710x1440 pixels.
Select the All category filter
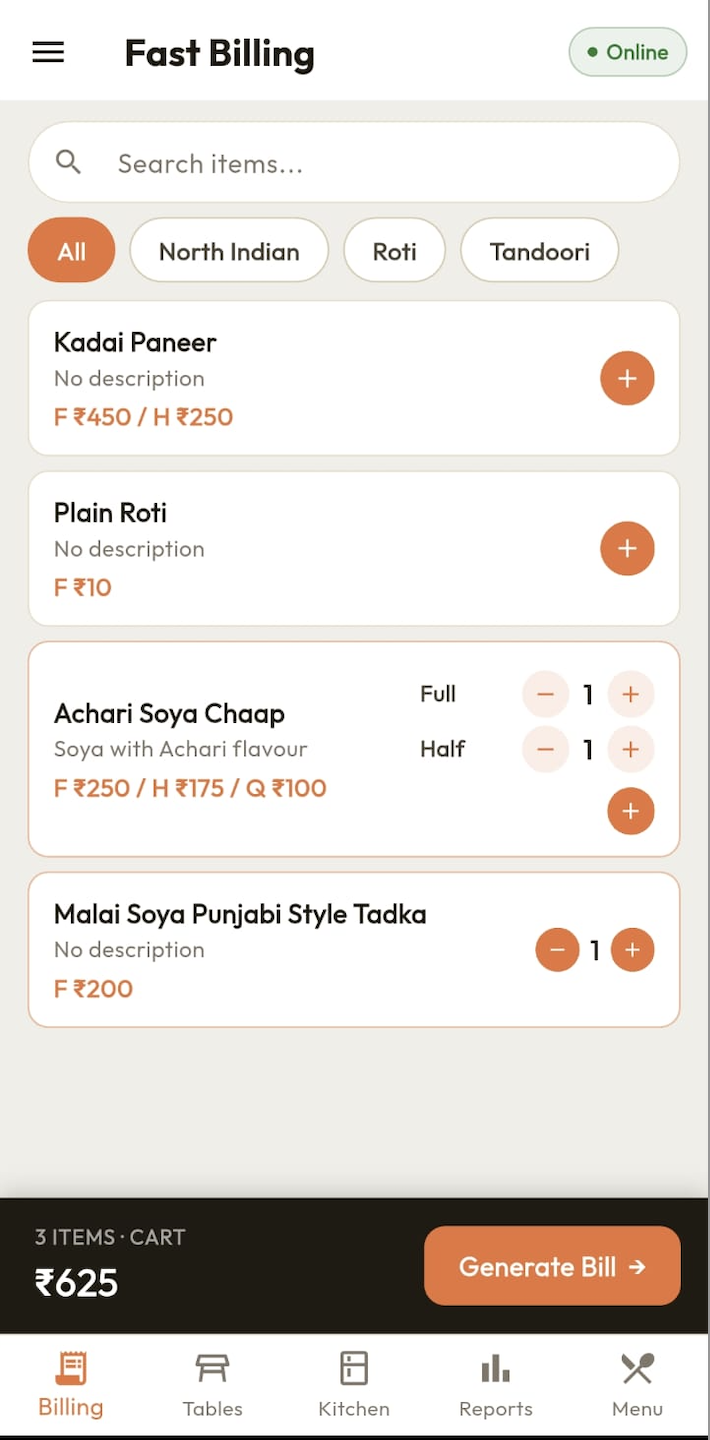coord(71,251)
